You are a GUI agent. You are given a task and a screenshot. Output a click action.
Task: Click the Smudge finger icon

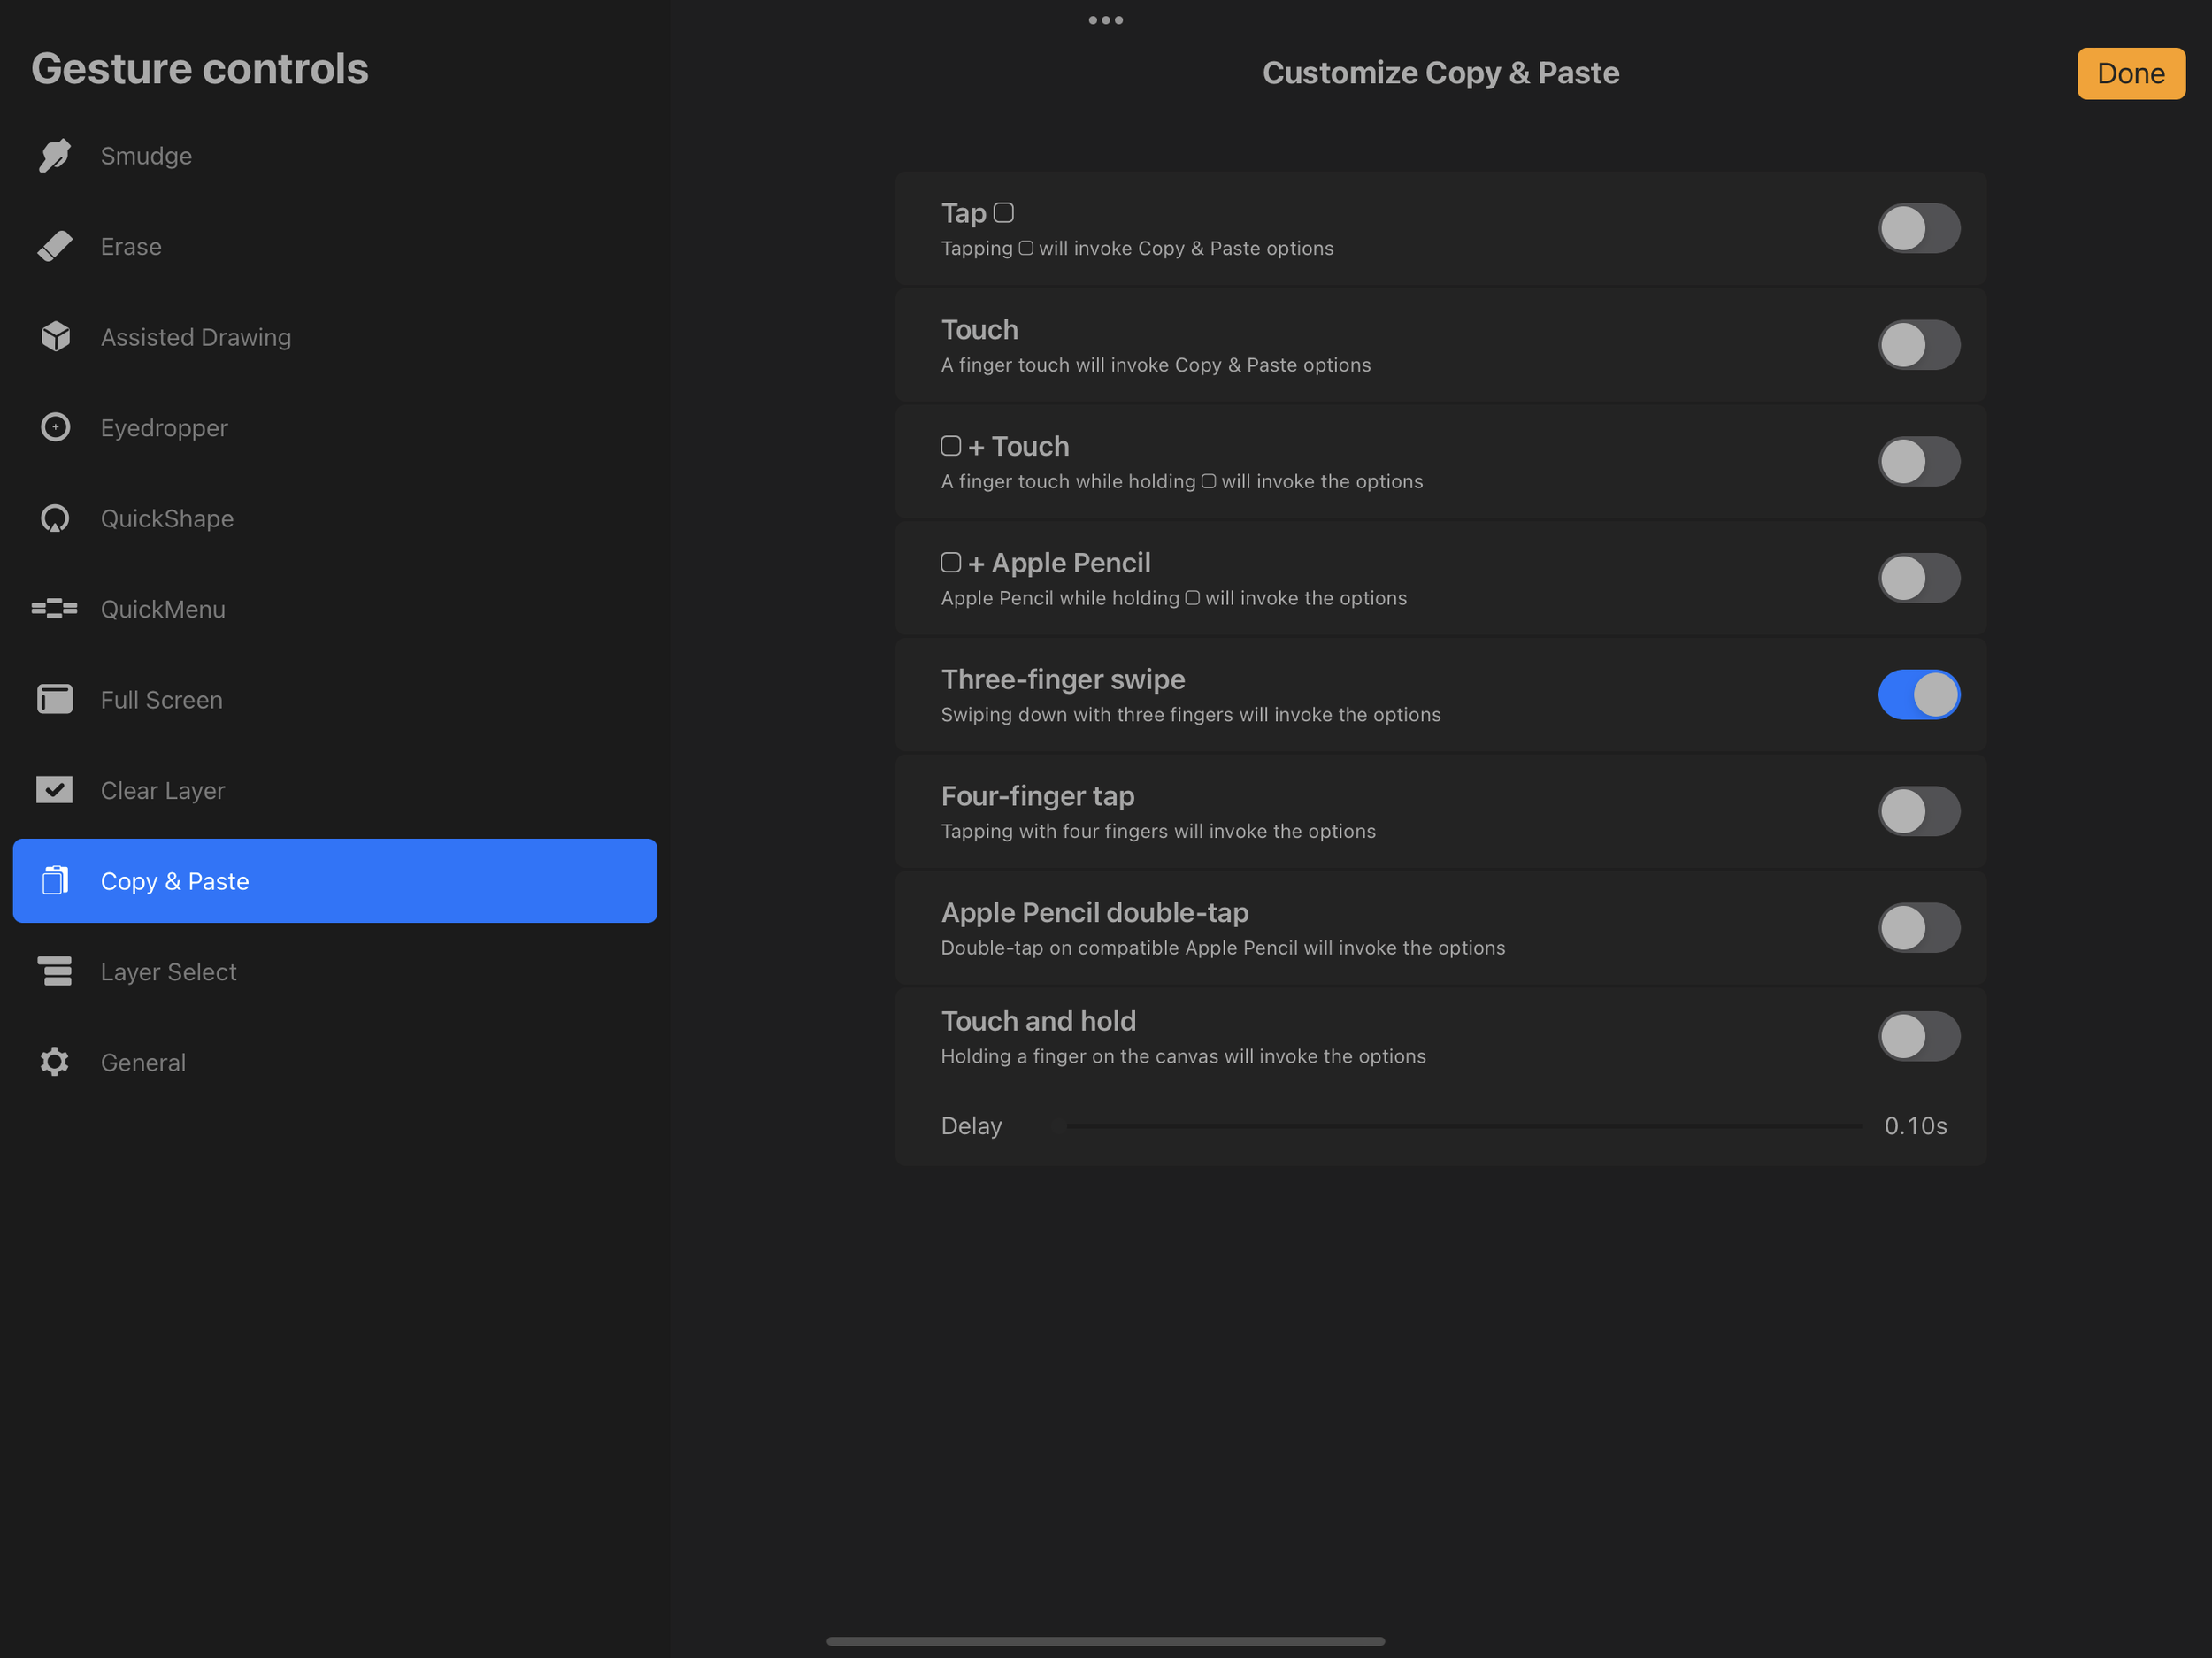pos(55,156)
